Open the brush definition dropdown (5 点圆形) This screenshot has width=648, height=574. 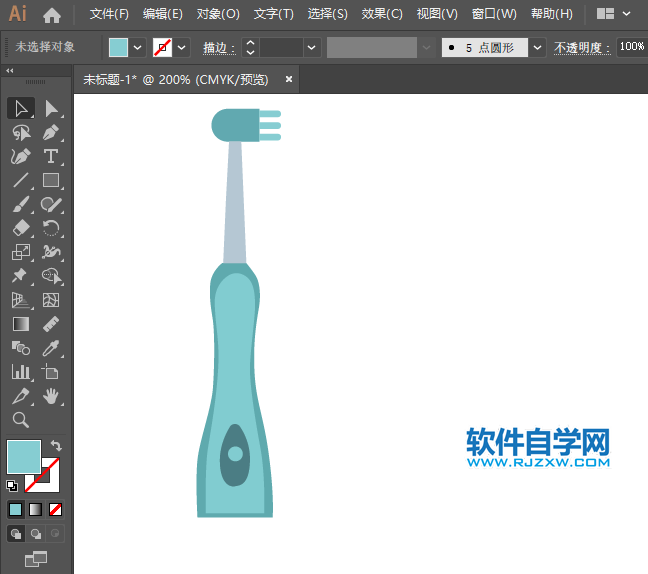pyautogui.click(x=537, y=48)
